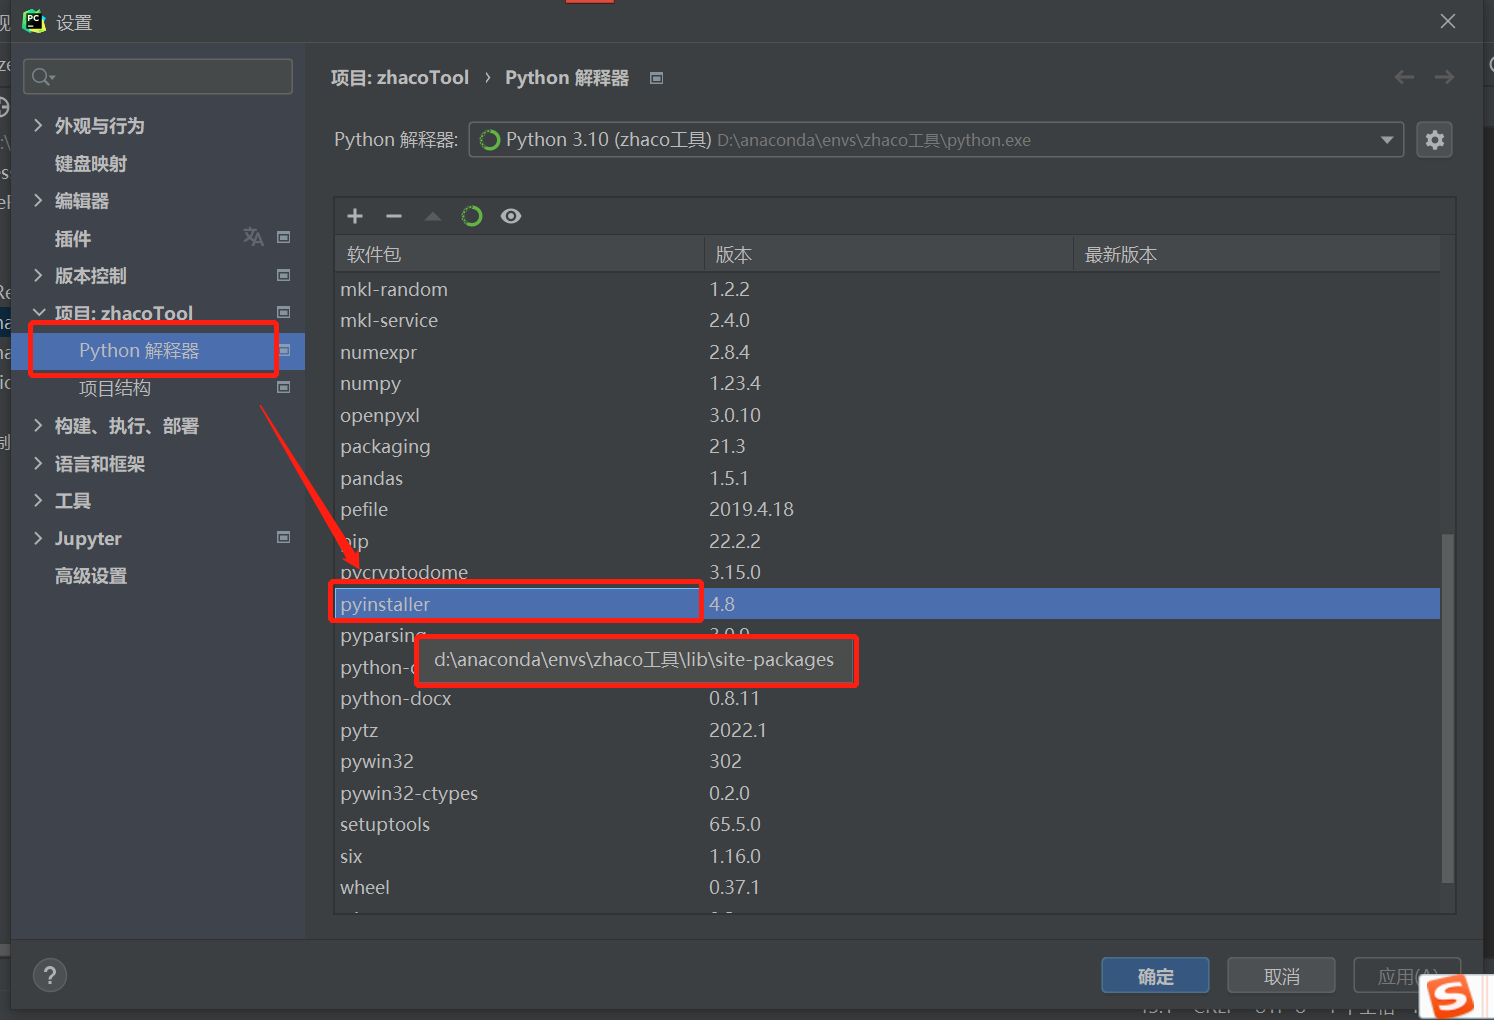This screenshot has width=1494, height=1020.
Task: Click the project-level icon beside 项目结构
Action: 283,387
